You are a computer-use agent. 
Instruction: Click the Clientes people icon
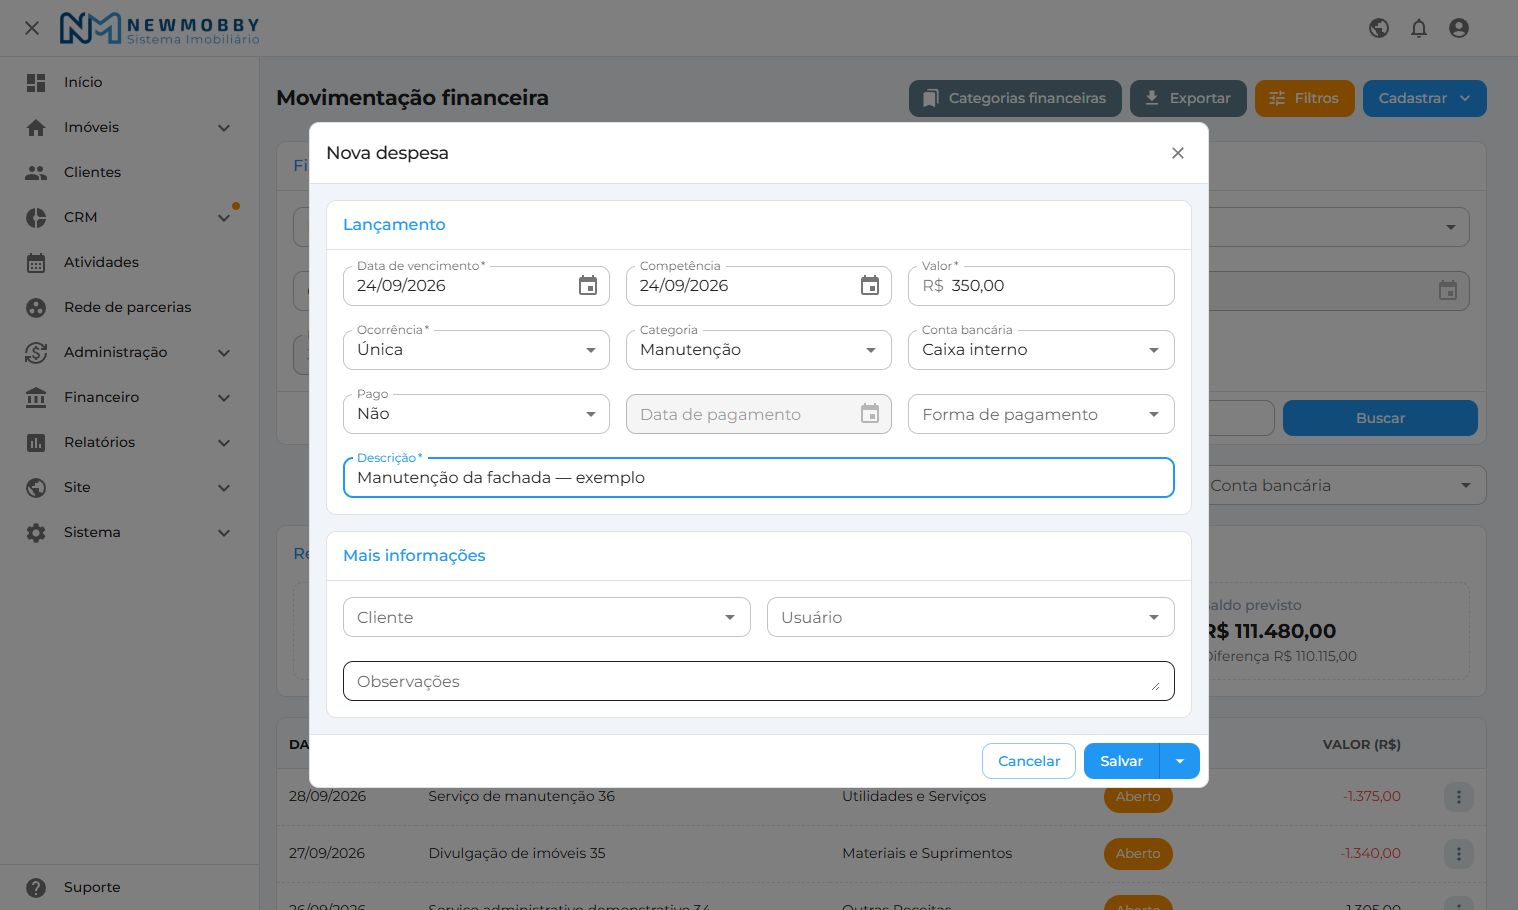pos(36,172)
